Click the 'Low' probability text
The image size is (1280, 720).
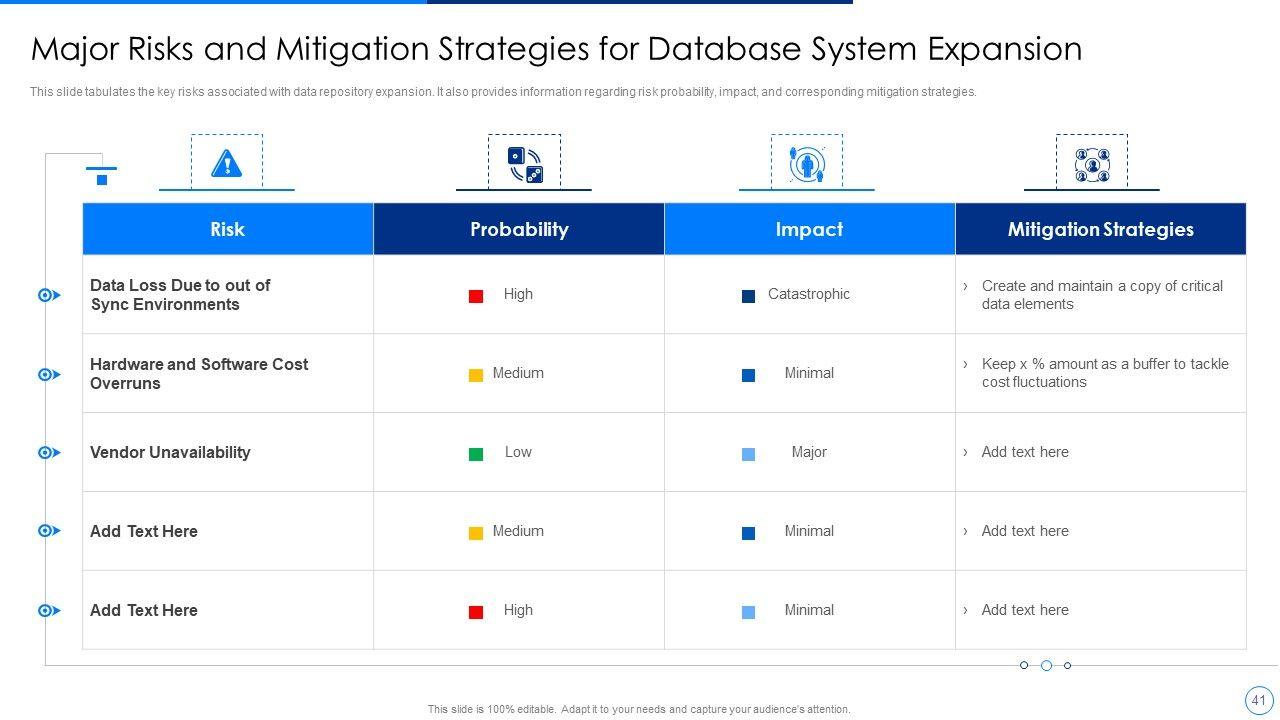[518, 452]
